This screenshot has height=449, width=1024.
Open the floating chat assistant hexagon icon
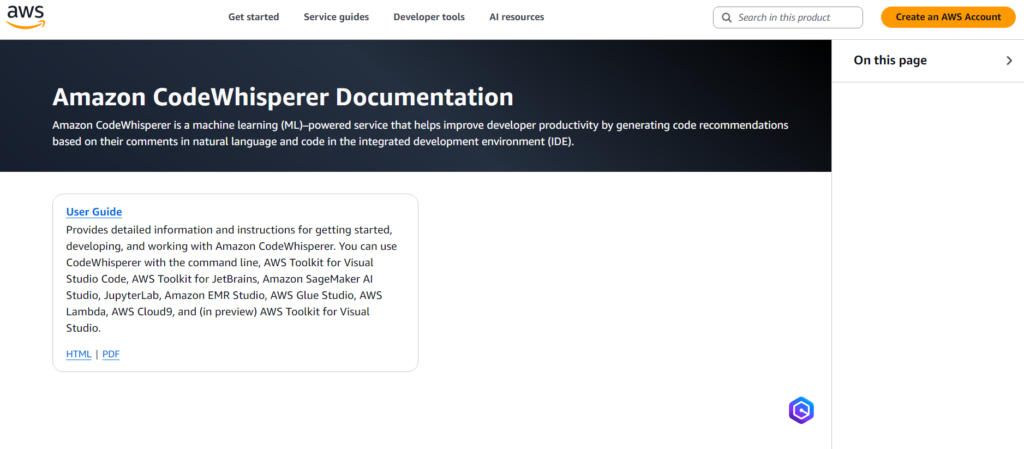801,411
